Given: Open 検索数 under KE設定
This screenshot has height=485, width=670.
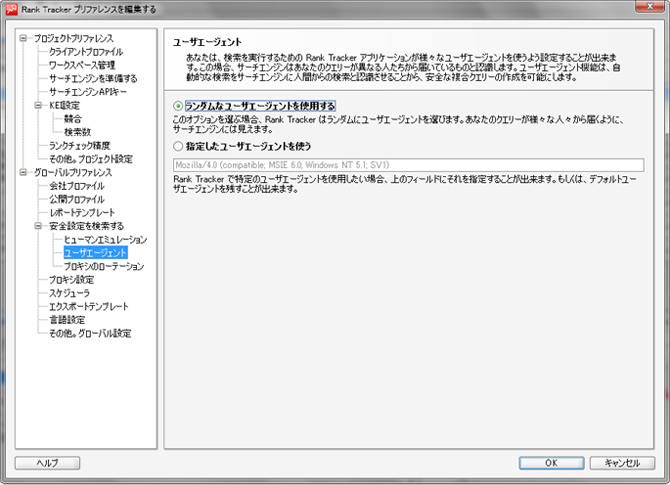Looking at the screenshot, I should click(x=77, y=132).
